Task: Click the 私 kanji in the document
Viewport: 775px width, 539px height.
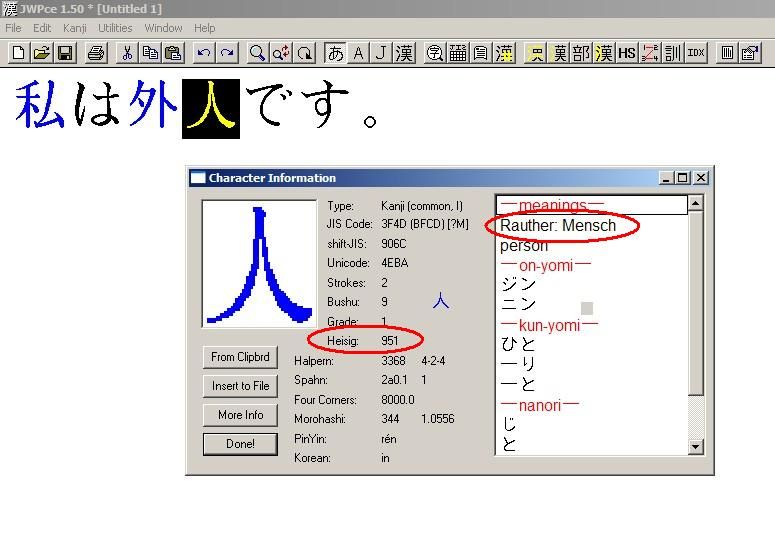Action: point(40,105)
